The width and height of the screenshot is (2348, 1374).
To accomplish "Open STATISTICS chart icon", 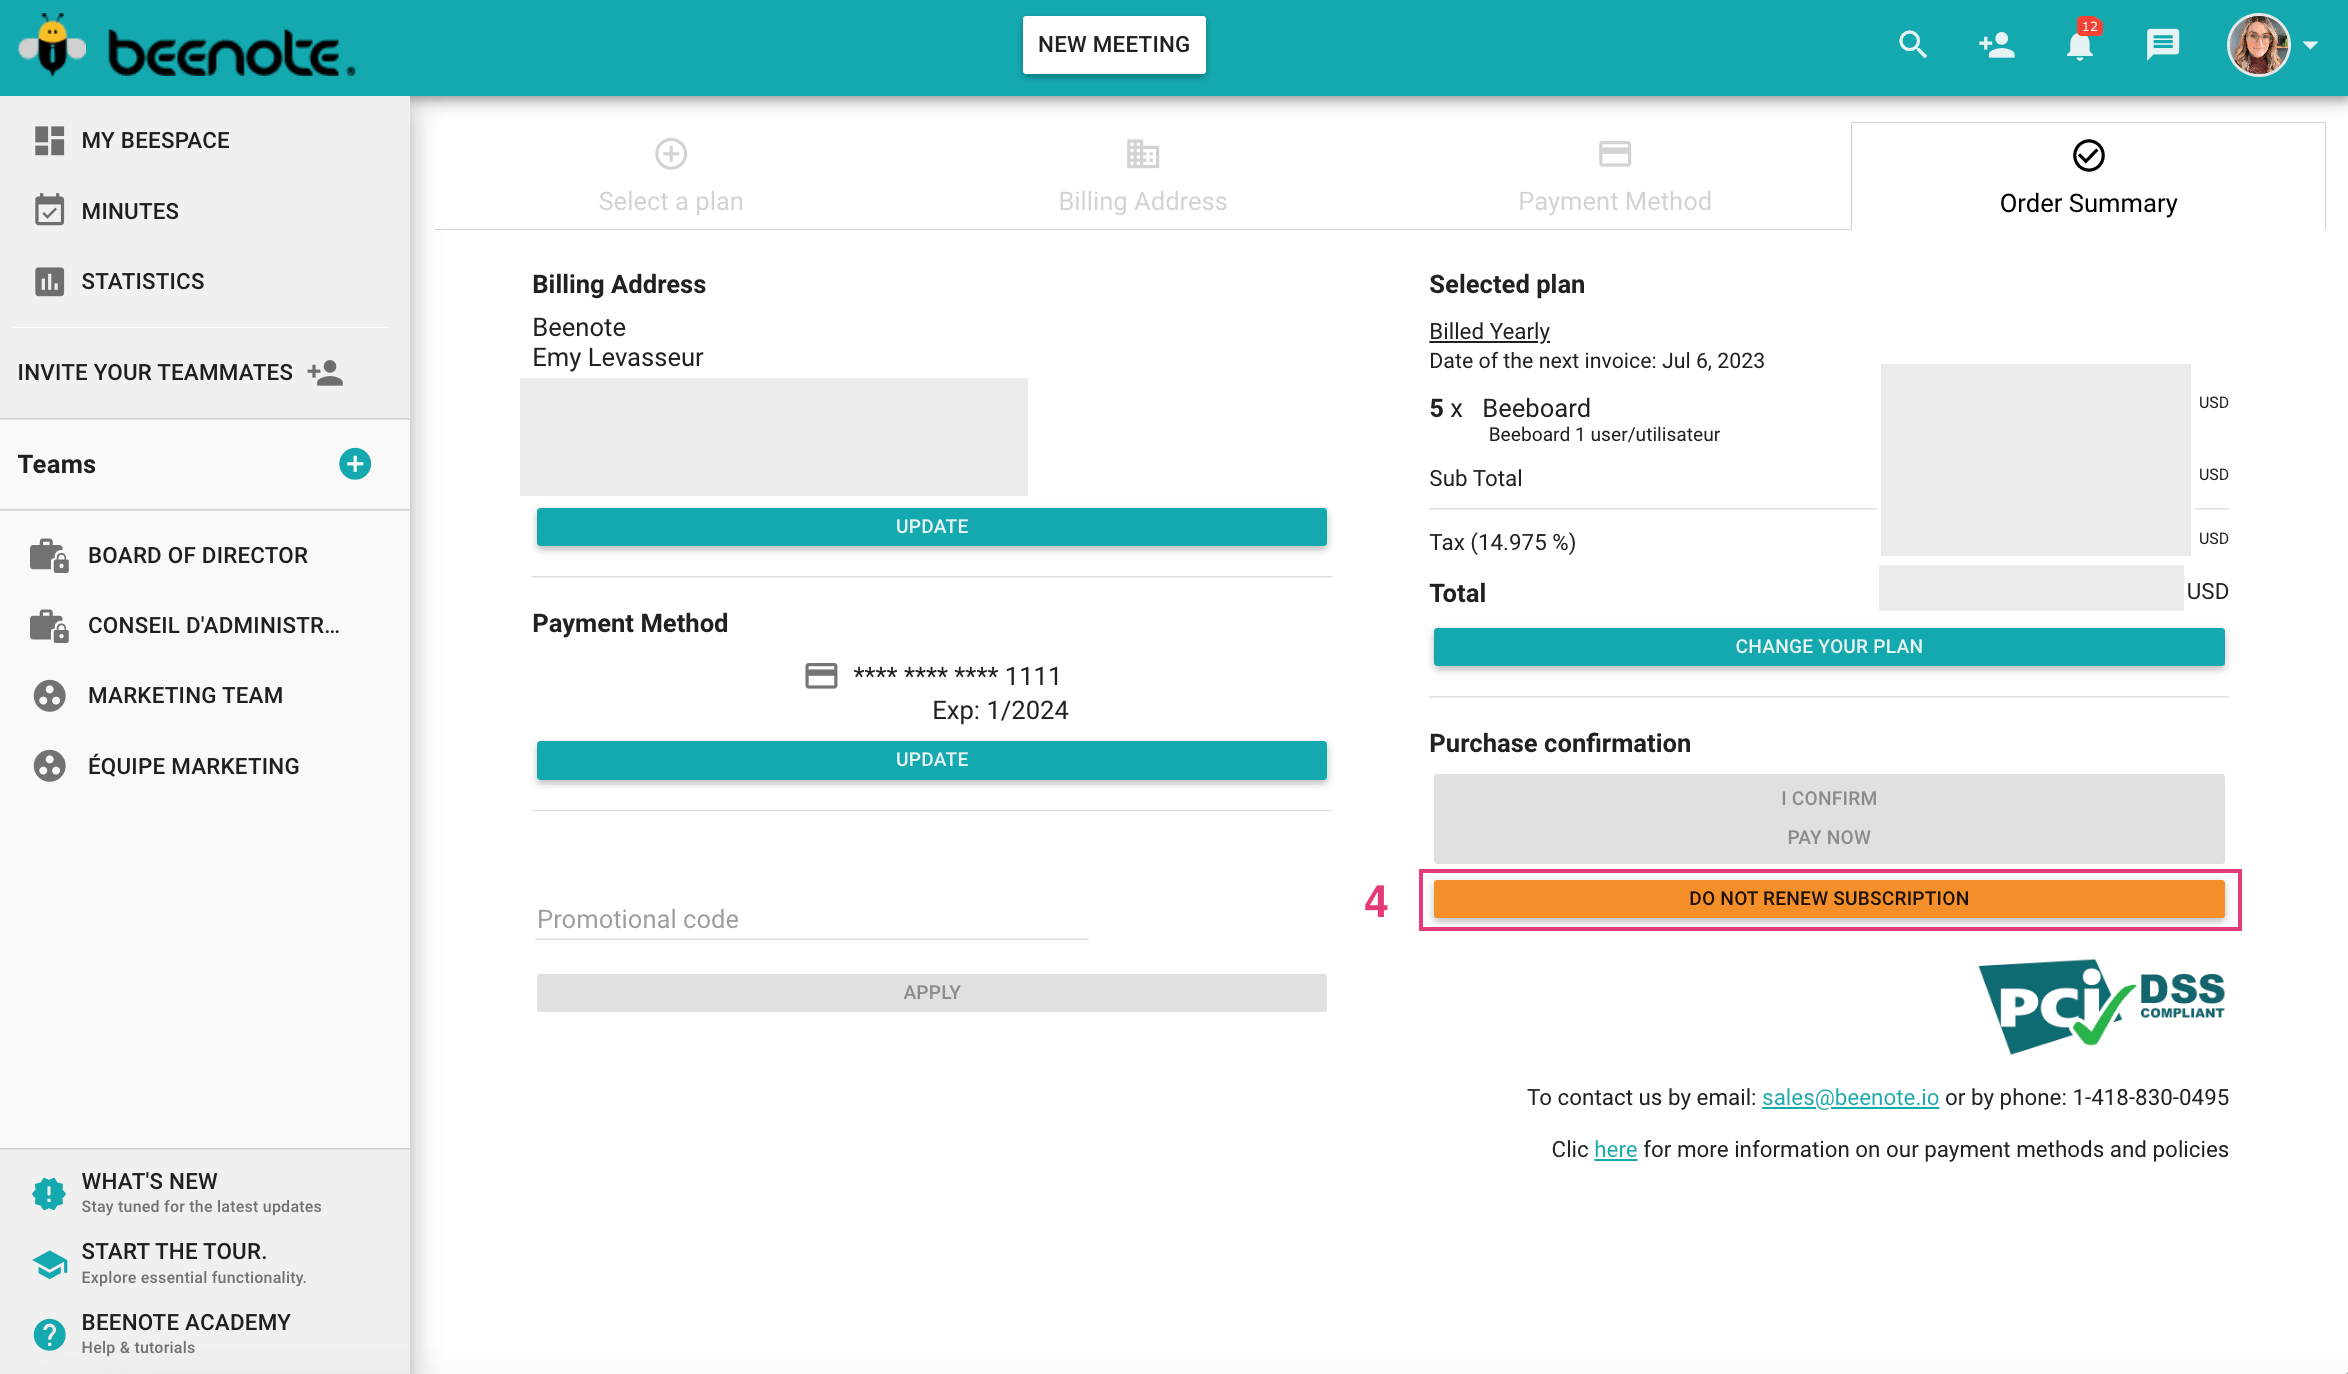I will (49, 282).
